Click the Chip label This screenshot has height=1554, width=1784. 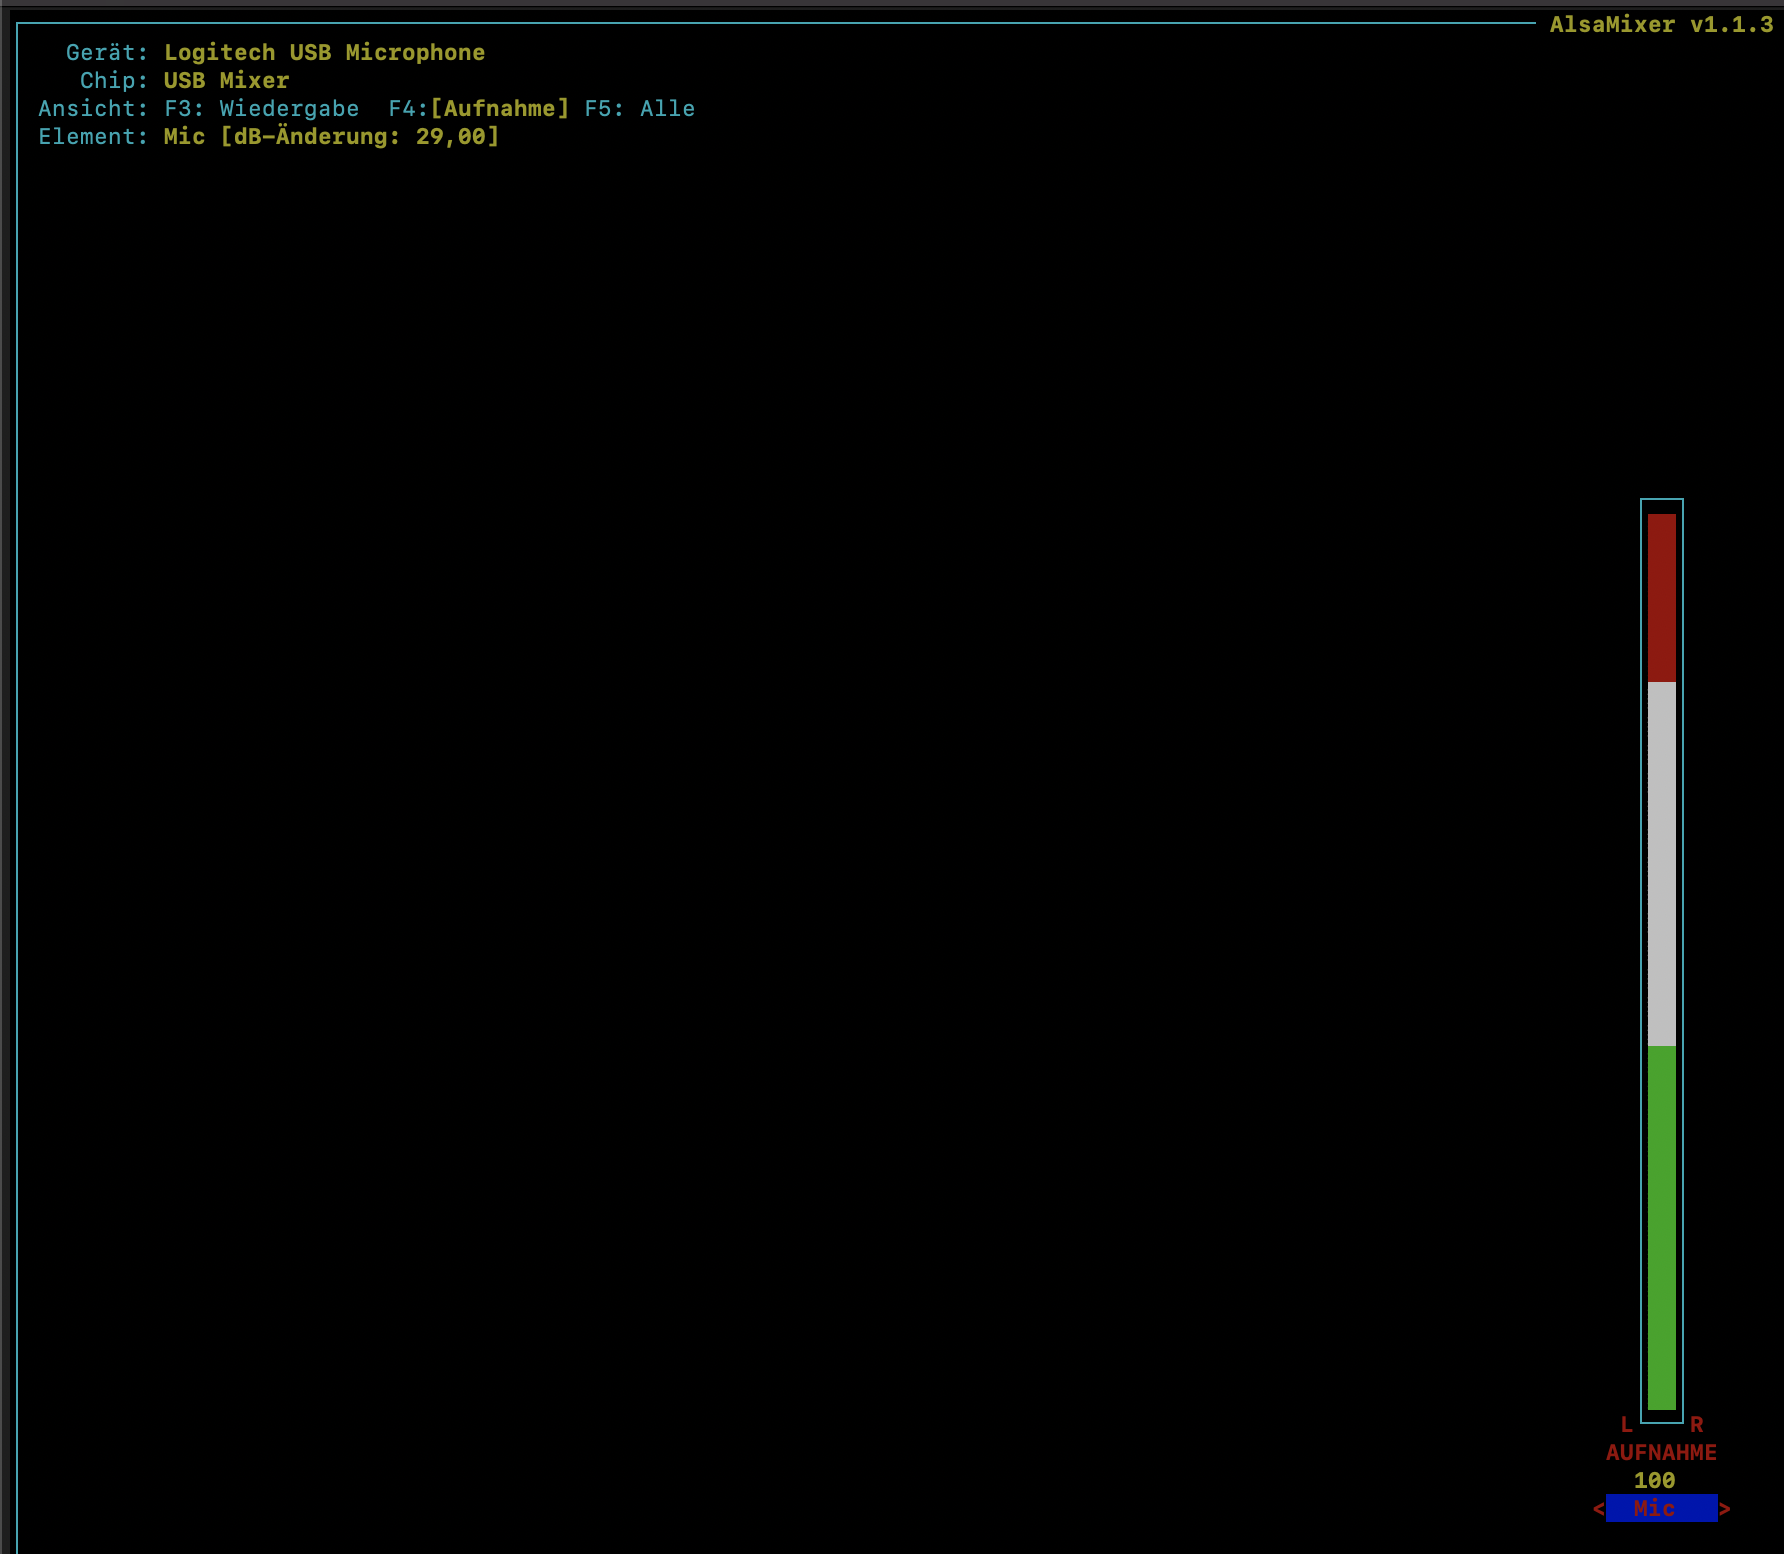(x=114, y=81)
